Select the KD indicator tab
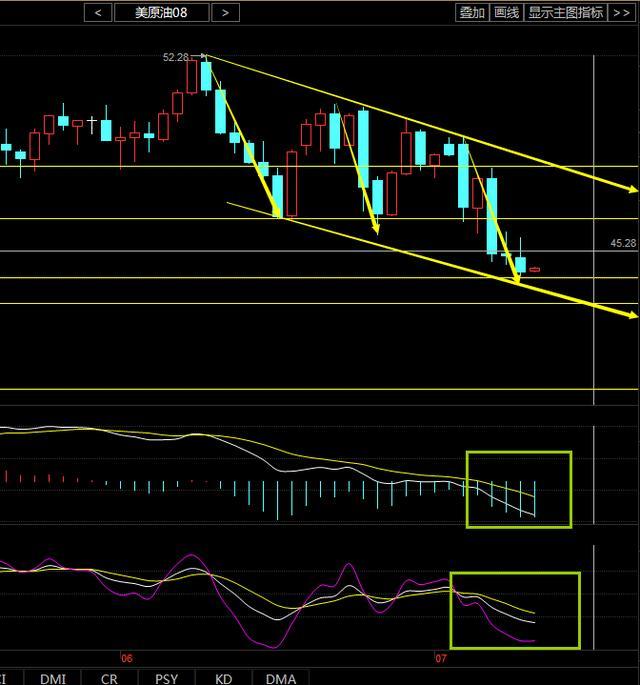 pos(222,678)
